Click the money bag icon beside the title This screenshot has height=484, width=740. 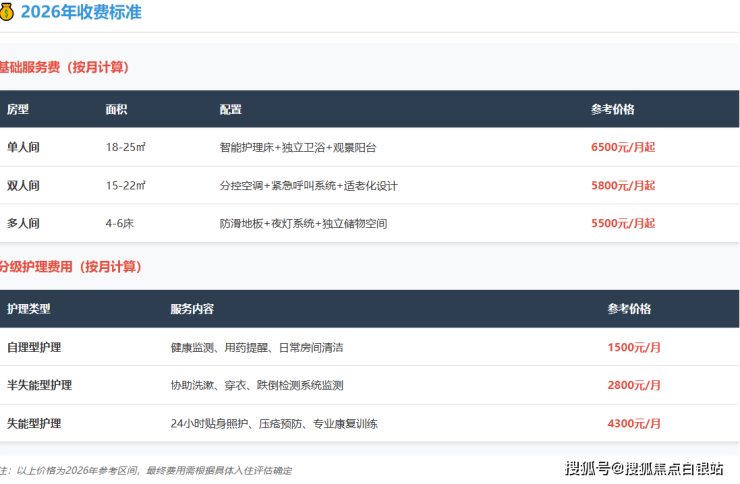[x=7, y=13]
